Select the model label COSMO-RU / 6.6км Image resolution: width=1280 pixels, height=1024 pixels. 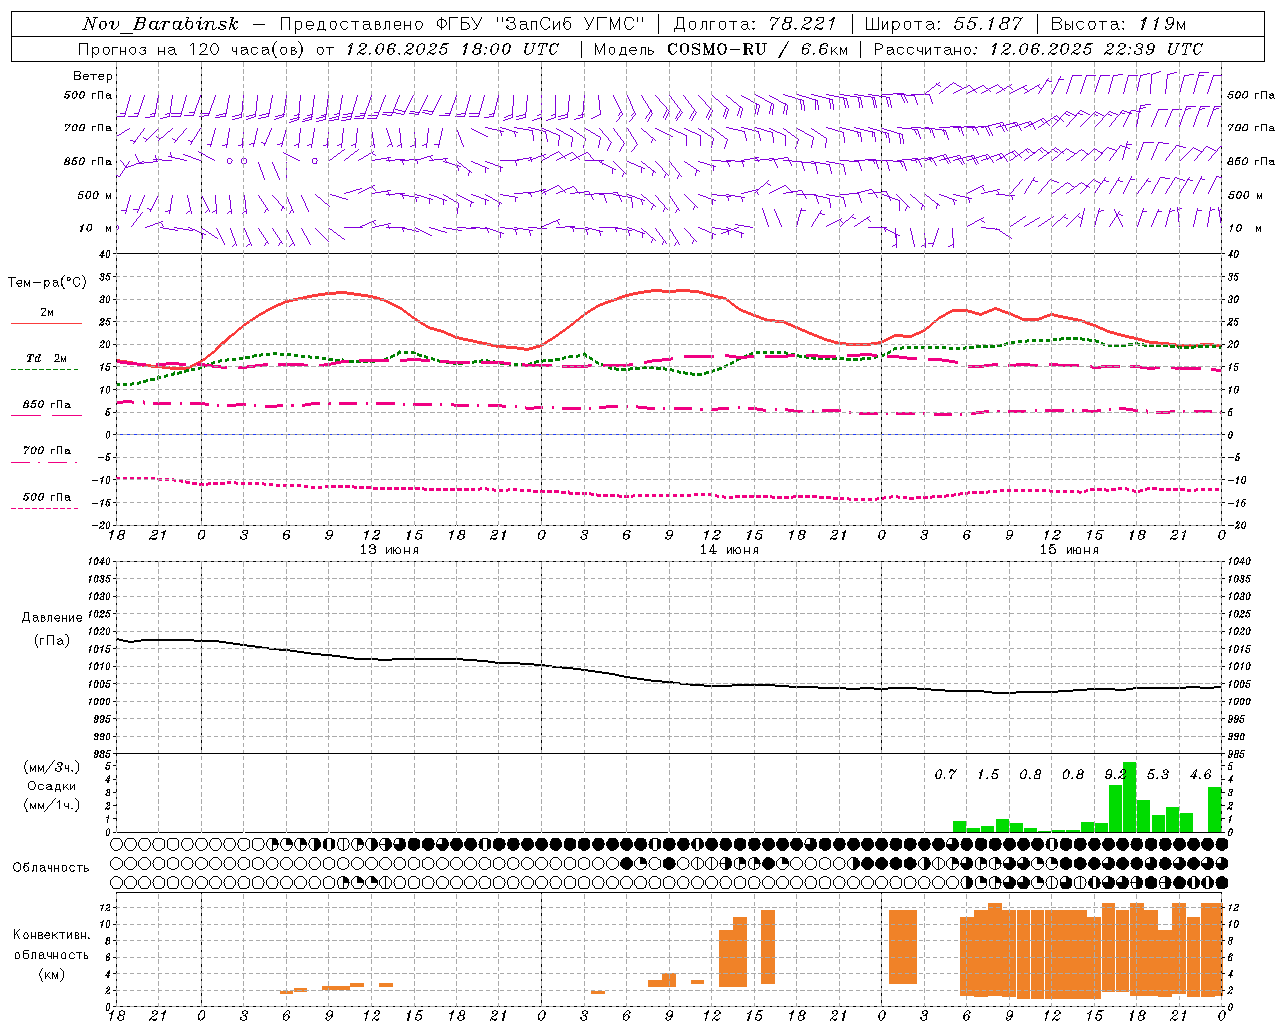click(x=757, y=49)
